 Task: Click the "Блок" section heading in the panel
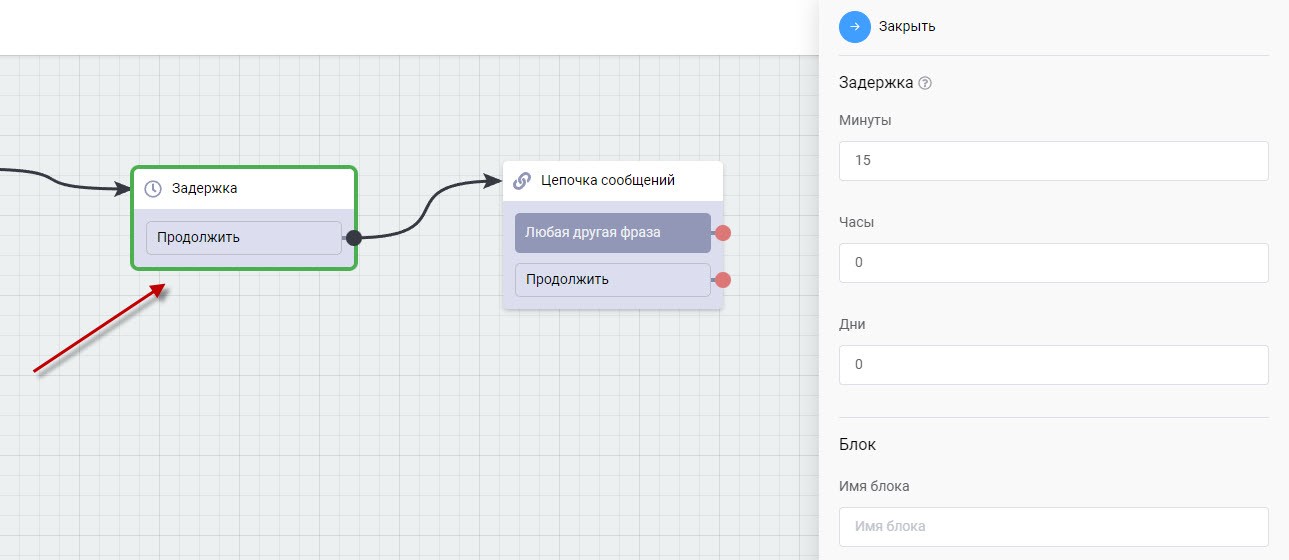[857, 444]
